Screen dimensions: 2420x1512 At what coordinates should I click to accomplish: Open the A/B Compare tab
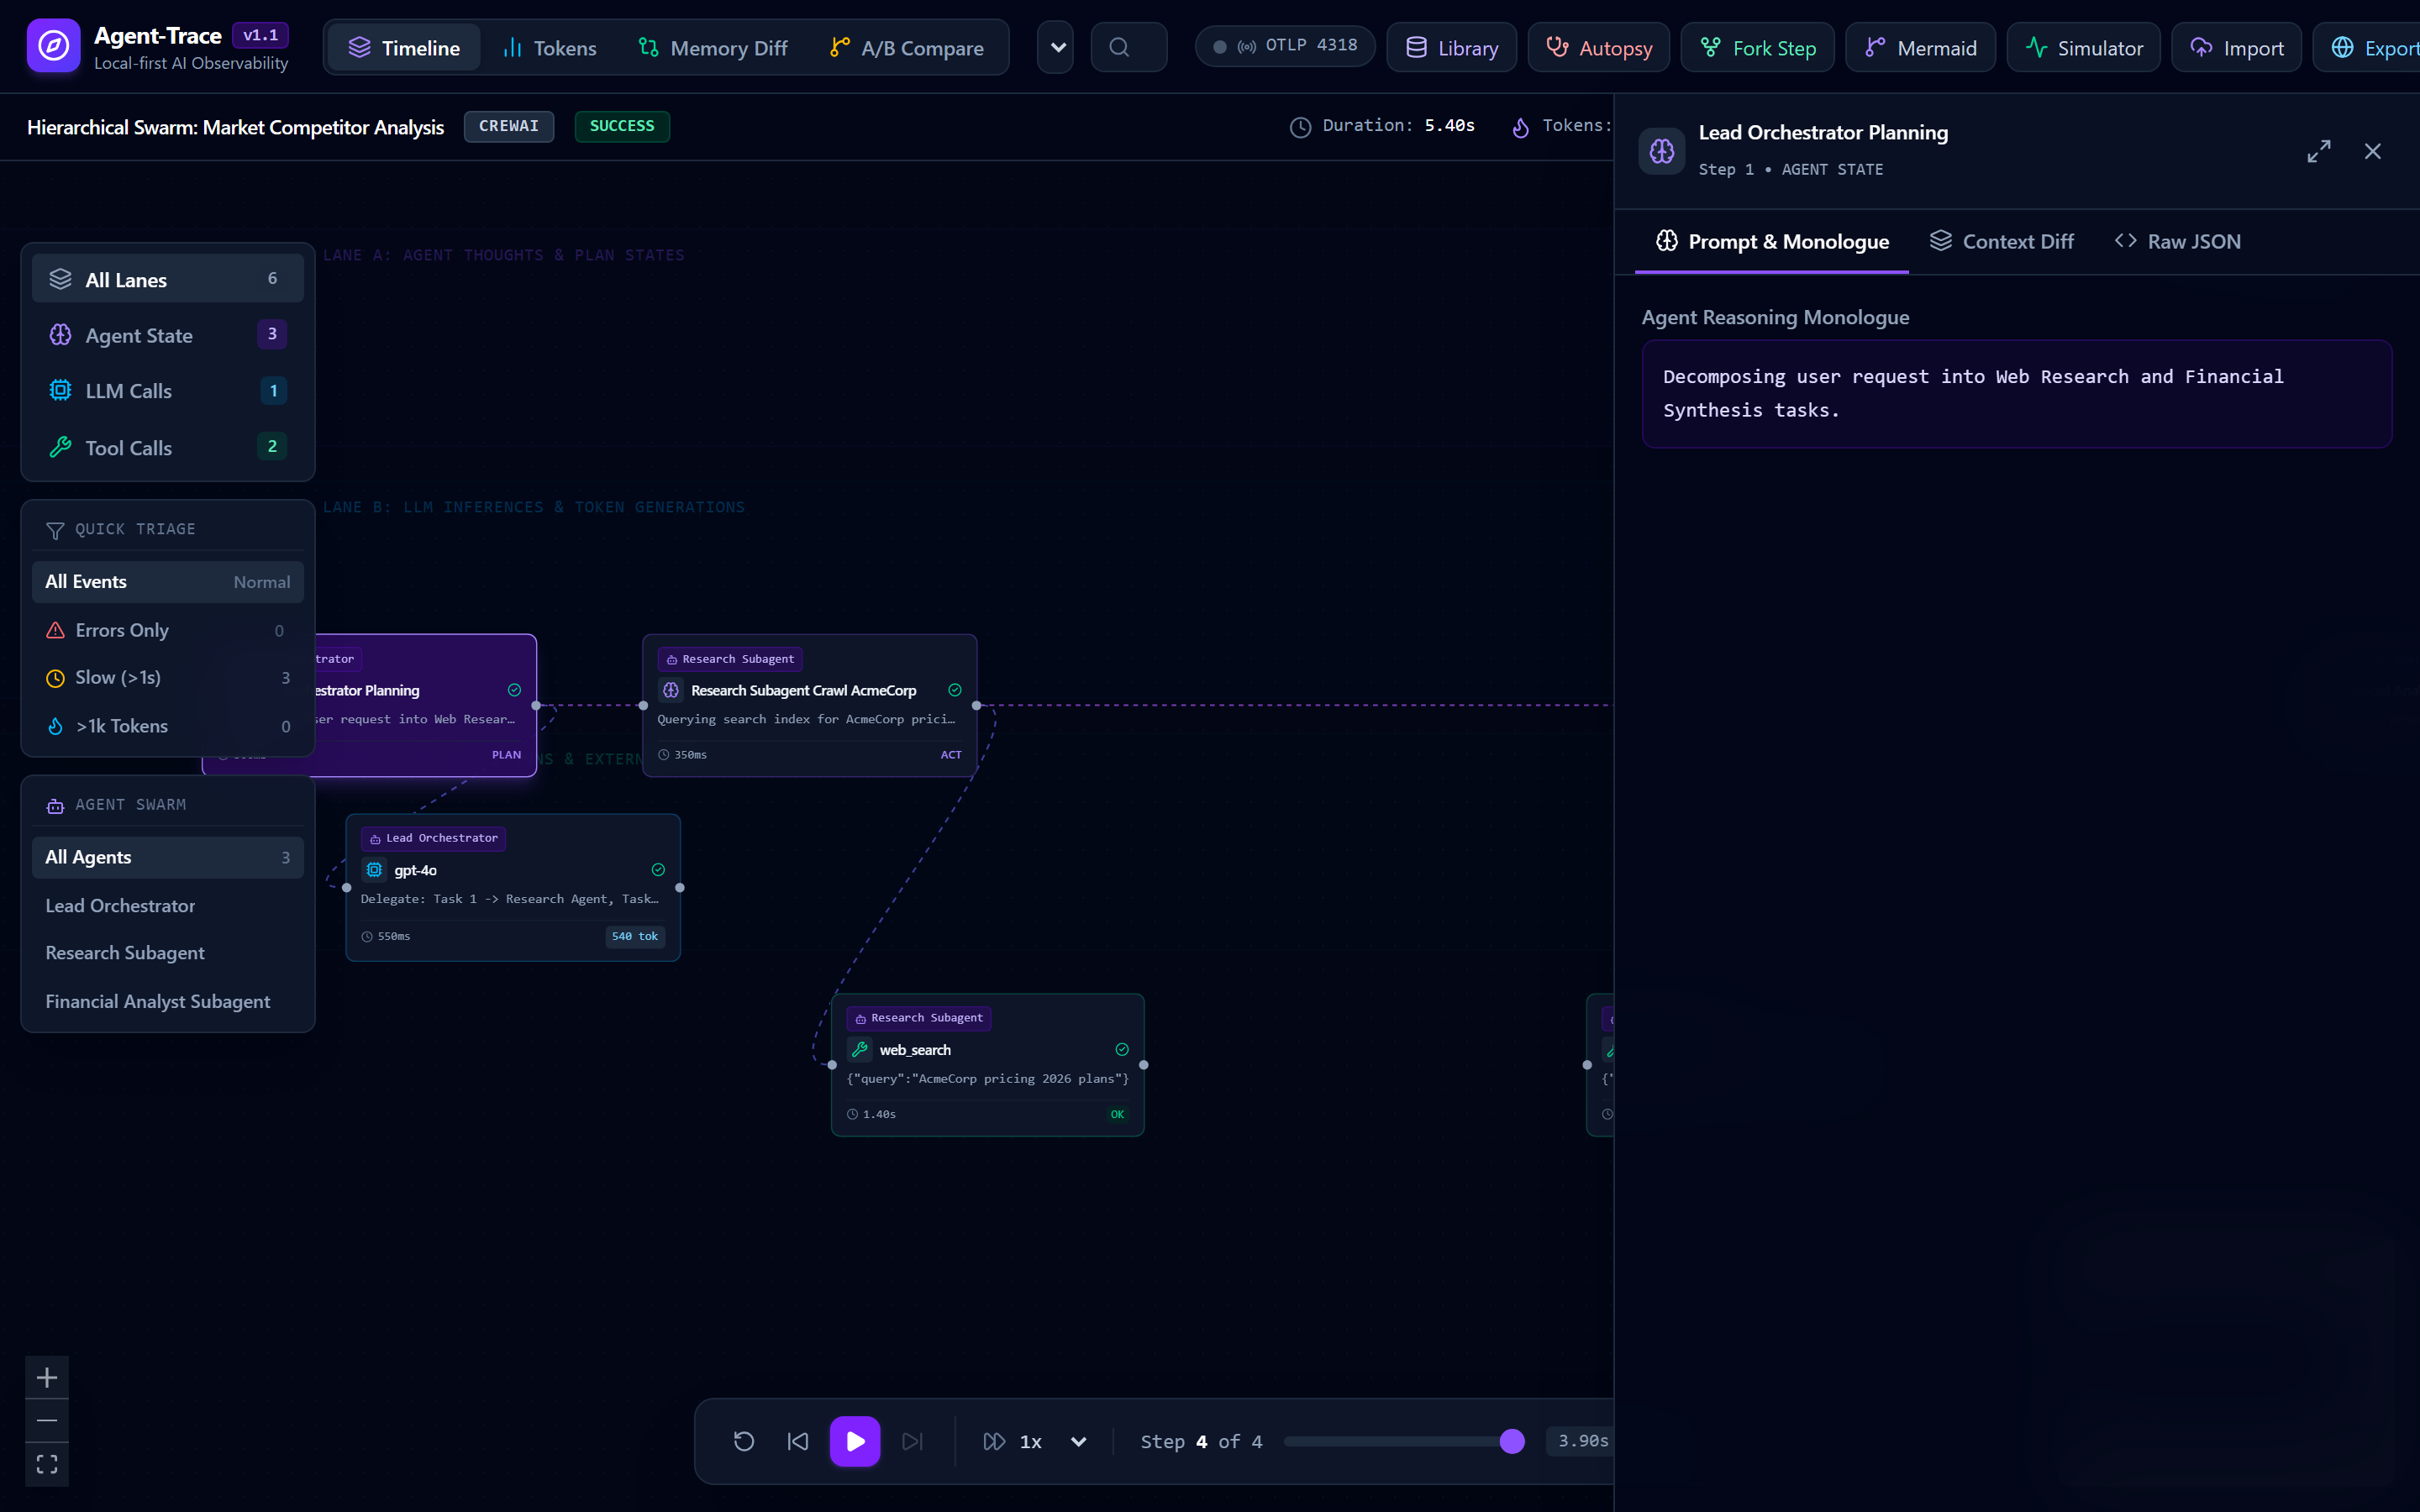[x=907, y=47]
